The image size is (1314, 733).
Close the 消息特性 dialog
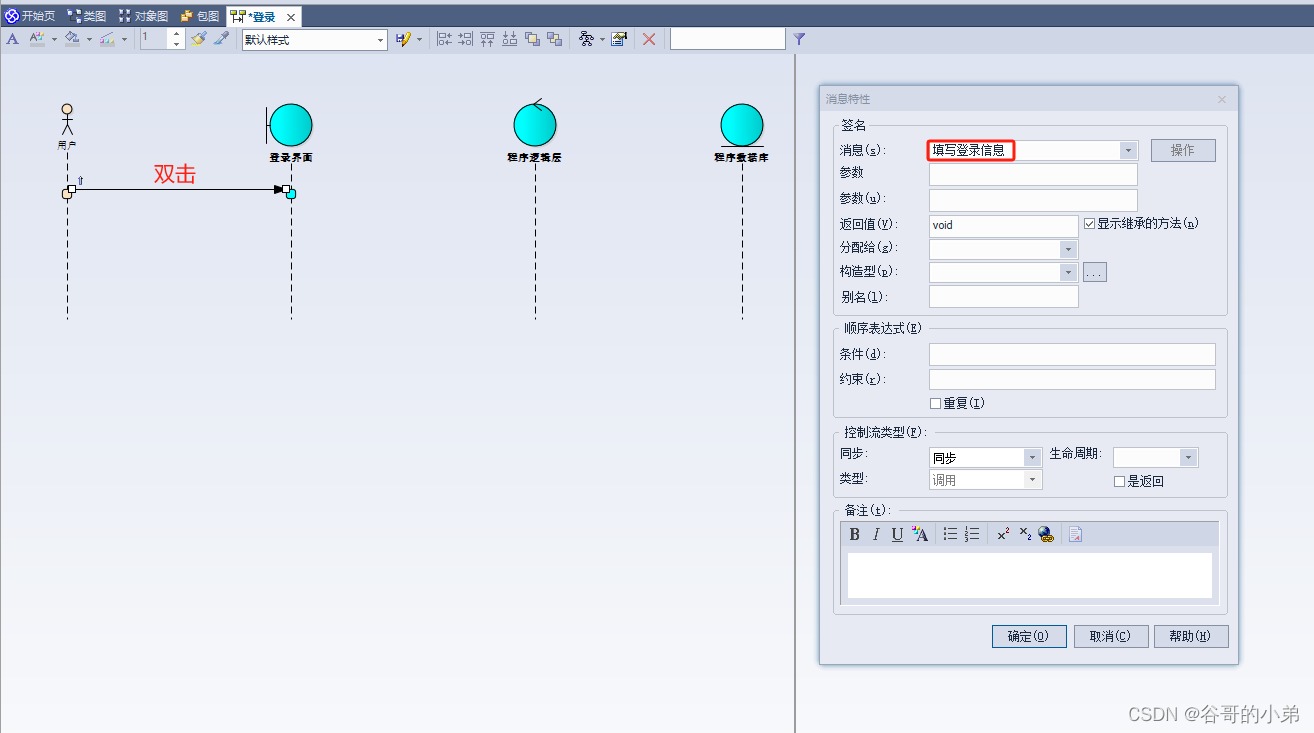1222,99
